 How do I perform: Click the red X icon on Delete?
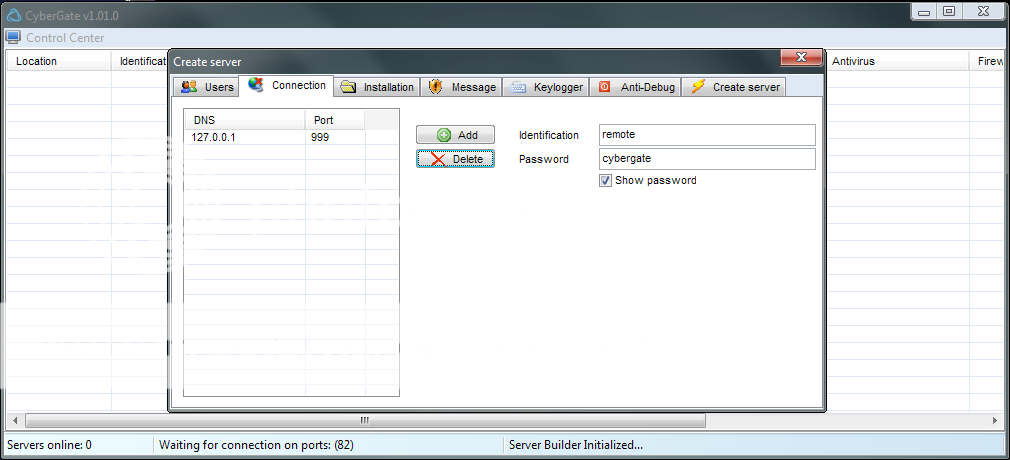tap(439, 159)
